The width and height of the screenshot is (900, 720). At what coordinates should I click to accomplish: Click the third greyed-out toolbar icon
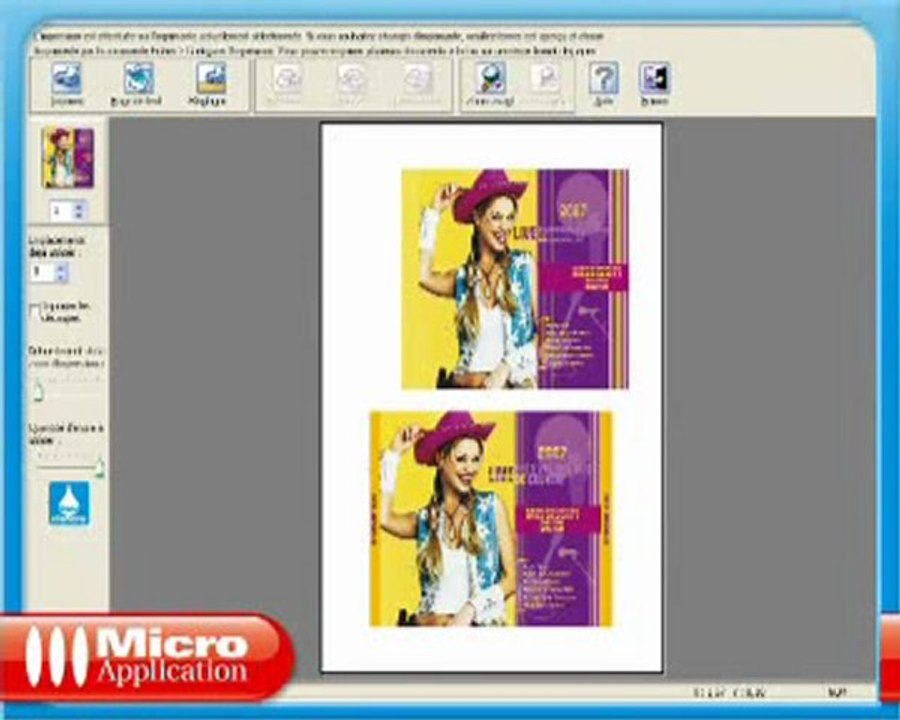coord(418,79)
